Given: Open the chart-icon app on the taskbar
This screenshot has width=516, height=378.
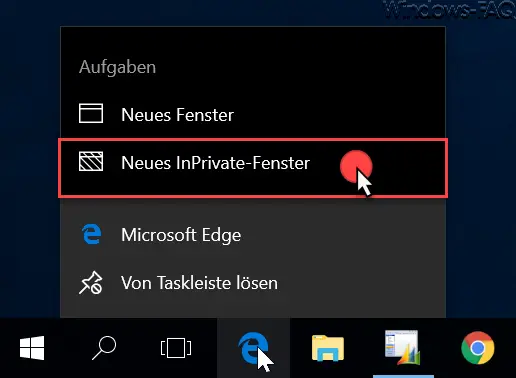Looking at the screenshot, I should coord(402,347).
